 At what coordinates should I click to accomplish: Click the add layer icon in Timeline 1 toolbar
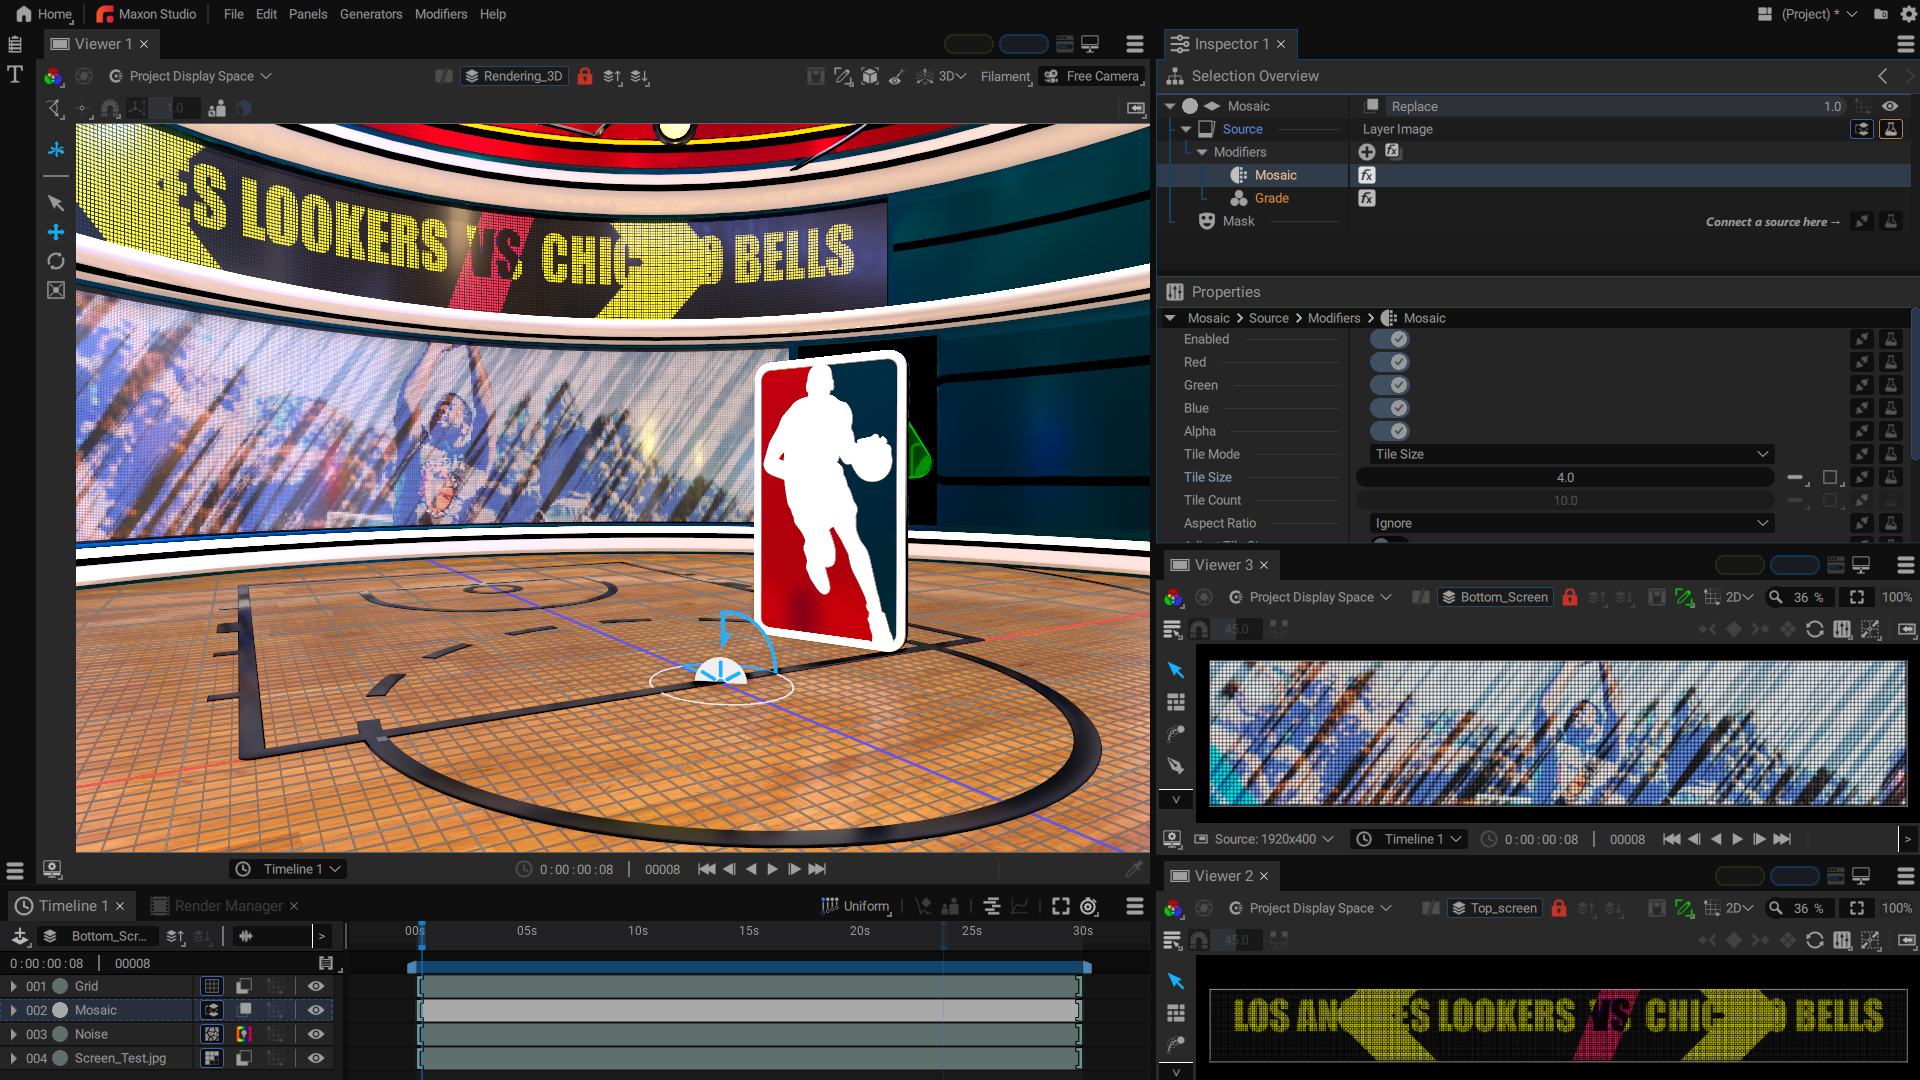pyautogui.click(x=21, y=936)
